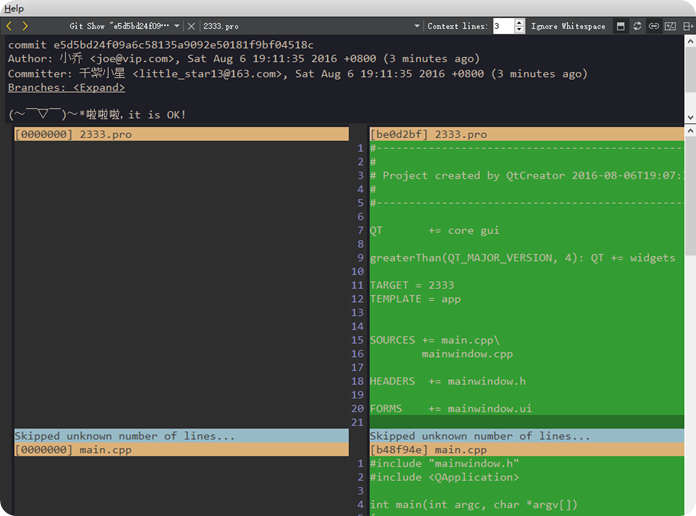Click line '#include <QApplication>'

tap(444, 477)
